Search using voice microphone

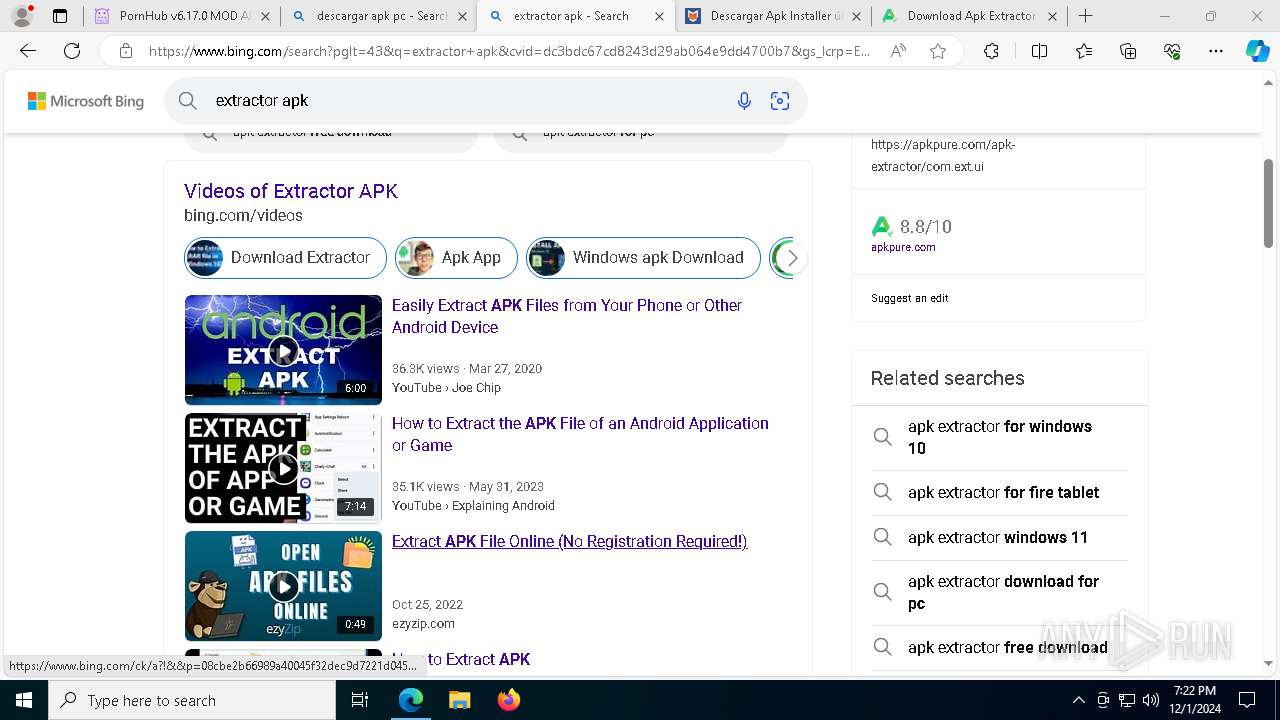pos(744,100)
